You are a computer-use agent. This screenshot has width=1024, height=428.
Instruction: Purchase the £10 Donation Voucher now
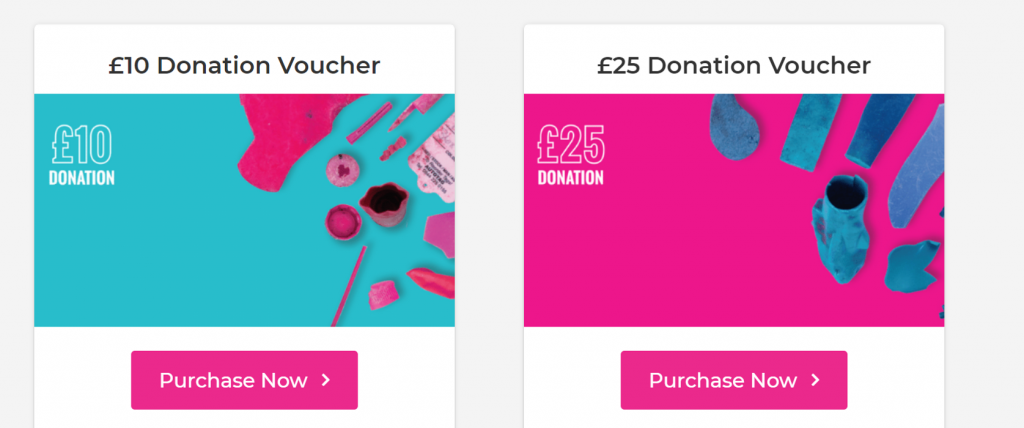tap(244, 380)
